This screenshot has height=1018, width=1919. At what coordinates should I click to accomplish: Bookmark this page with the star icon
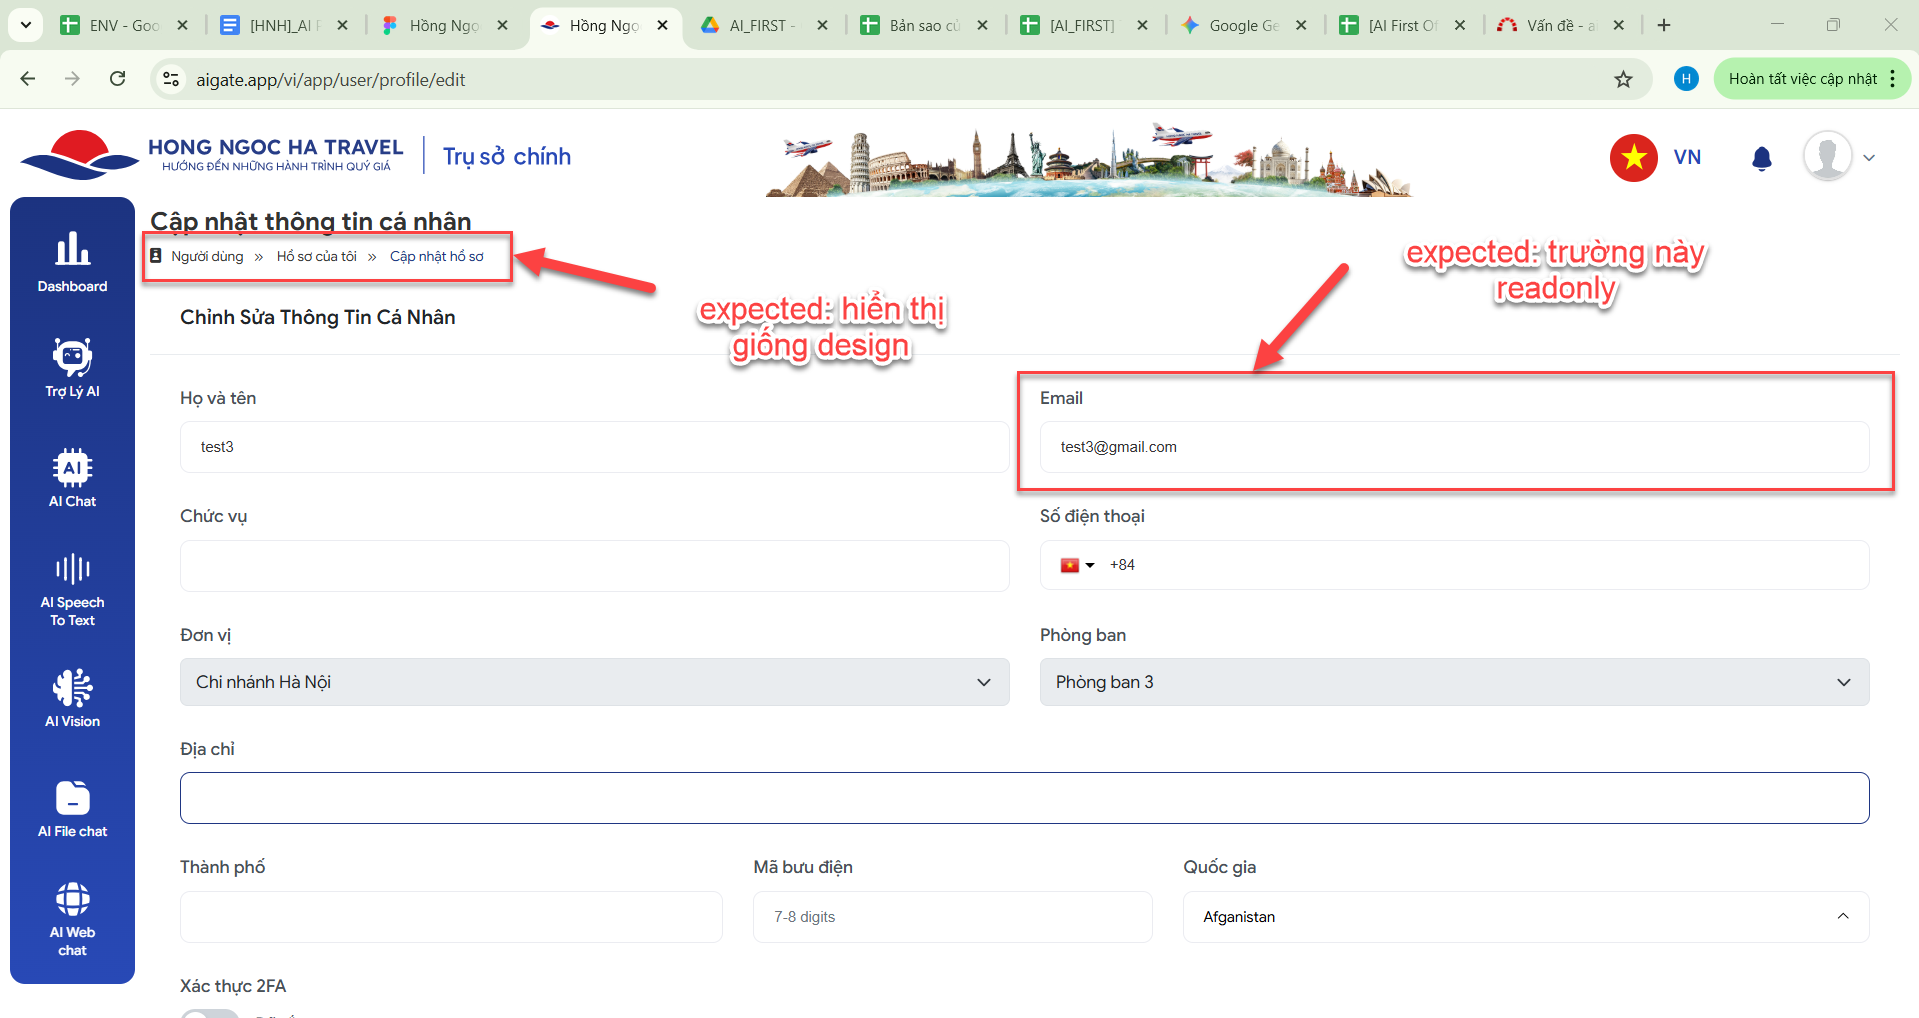[x=1623, y=80]
